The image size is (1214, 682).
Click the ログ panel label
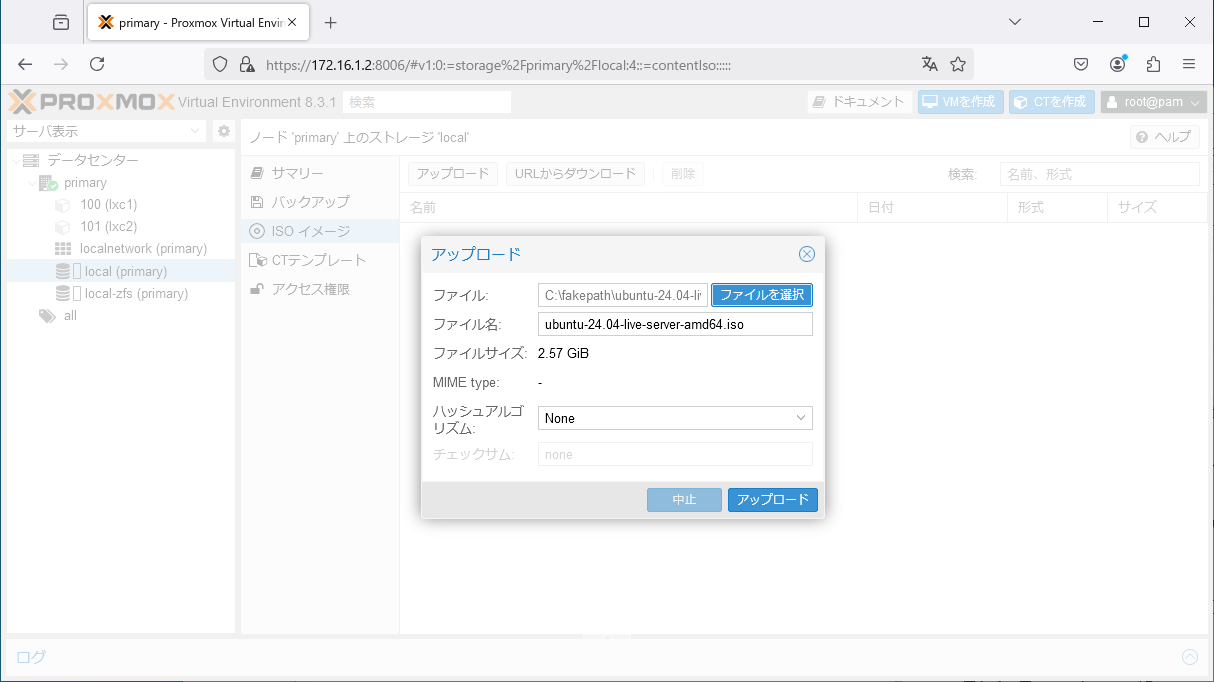coord(31,657)
